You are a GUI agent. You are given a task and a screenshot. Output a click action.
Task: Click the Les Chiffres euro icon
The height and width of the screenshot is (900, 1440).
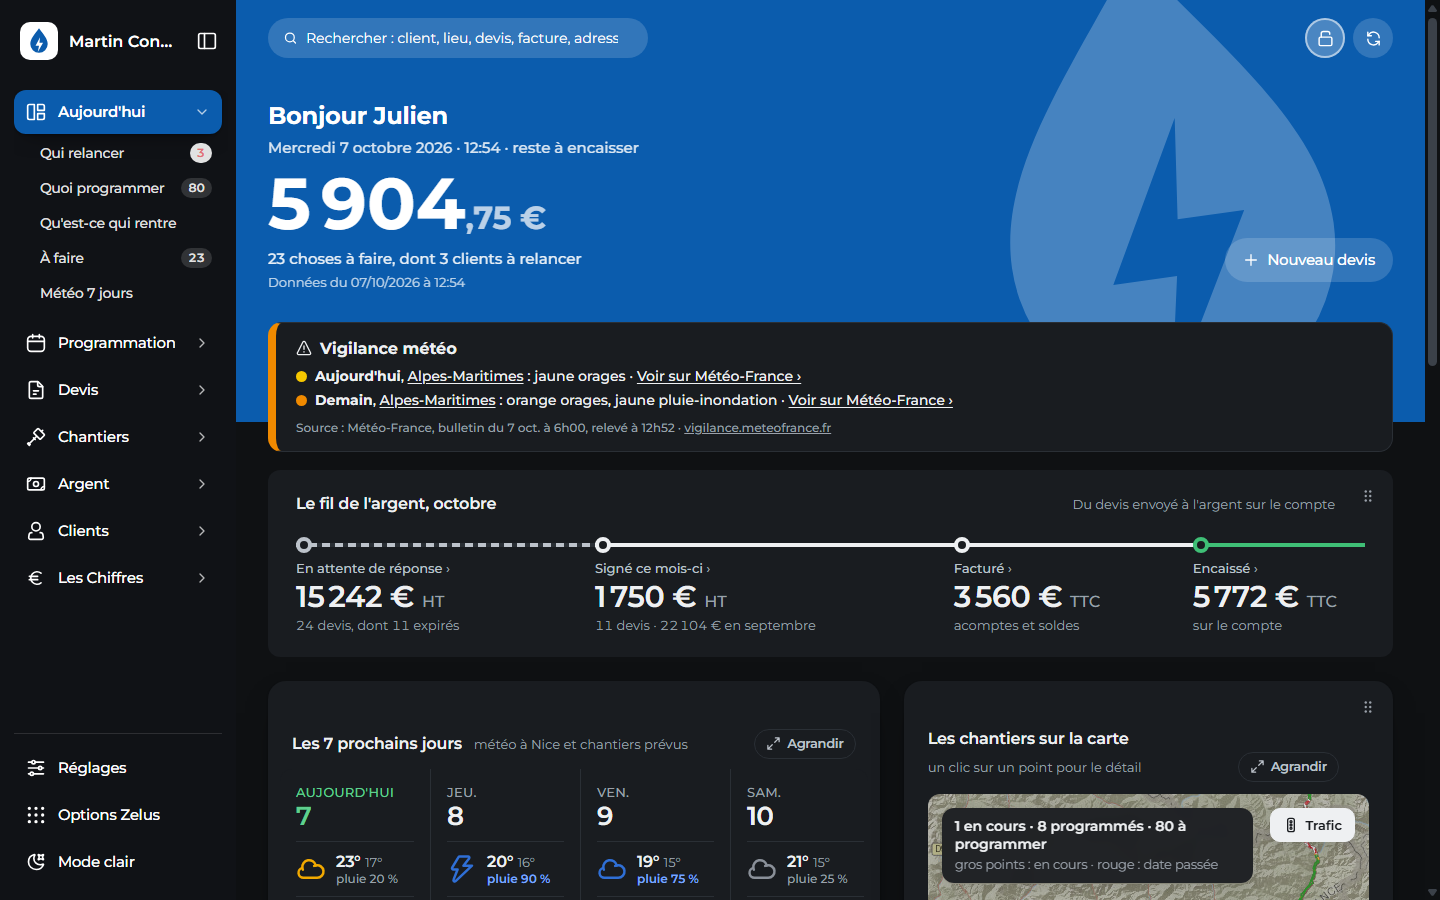click(36, 578)
